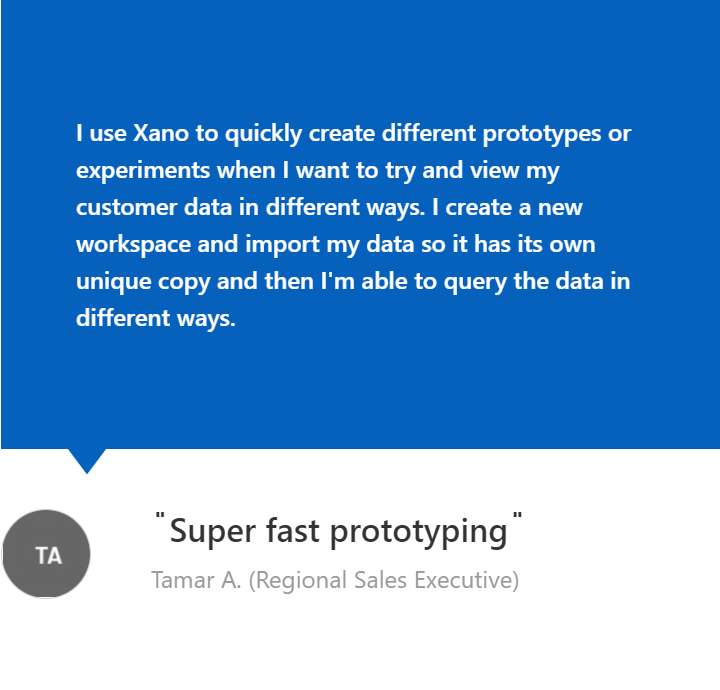Viewport: 720px width, 690px height.
Task: Click the opening quotation mark before "Super"
Action: (x=160, y=518)
